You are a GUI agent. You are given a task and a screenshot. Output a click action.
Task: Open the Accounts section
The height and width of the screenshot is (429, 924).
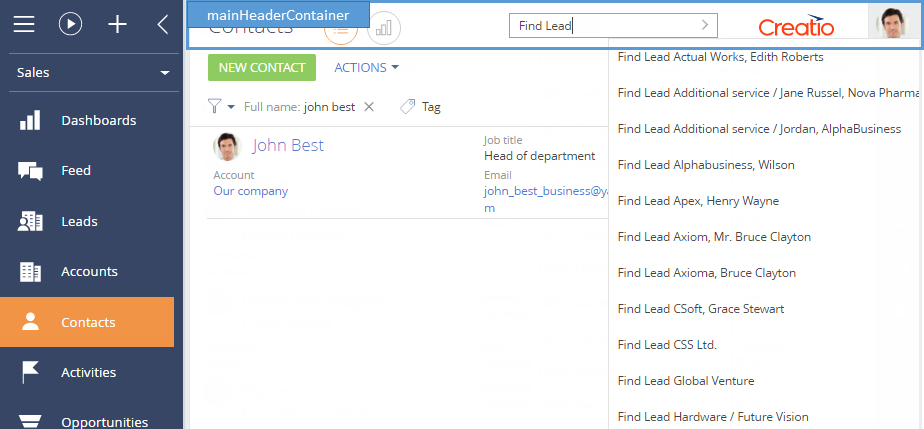point(90,272)
